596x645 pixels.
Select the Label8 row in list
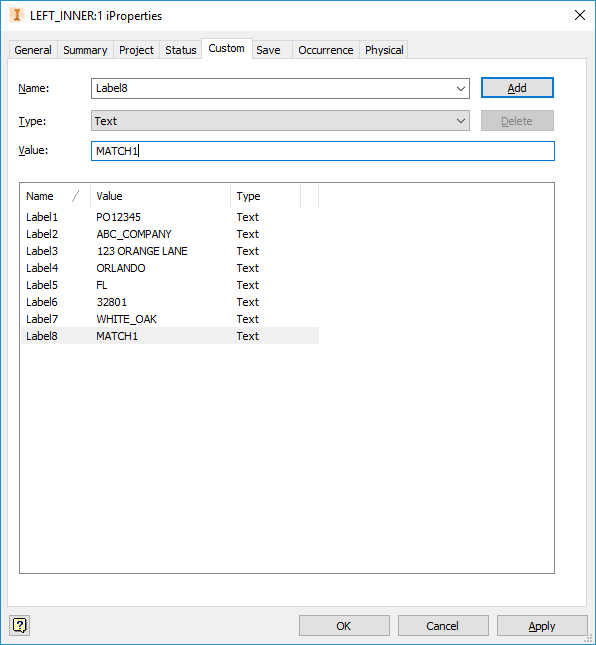coord(170,336)
